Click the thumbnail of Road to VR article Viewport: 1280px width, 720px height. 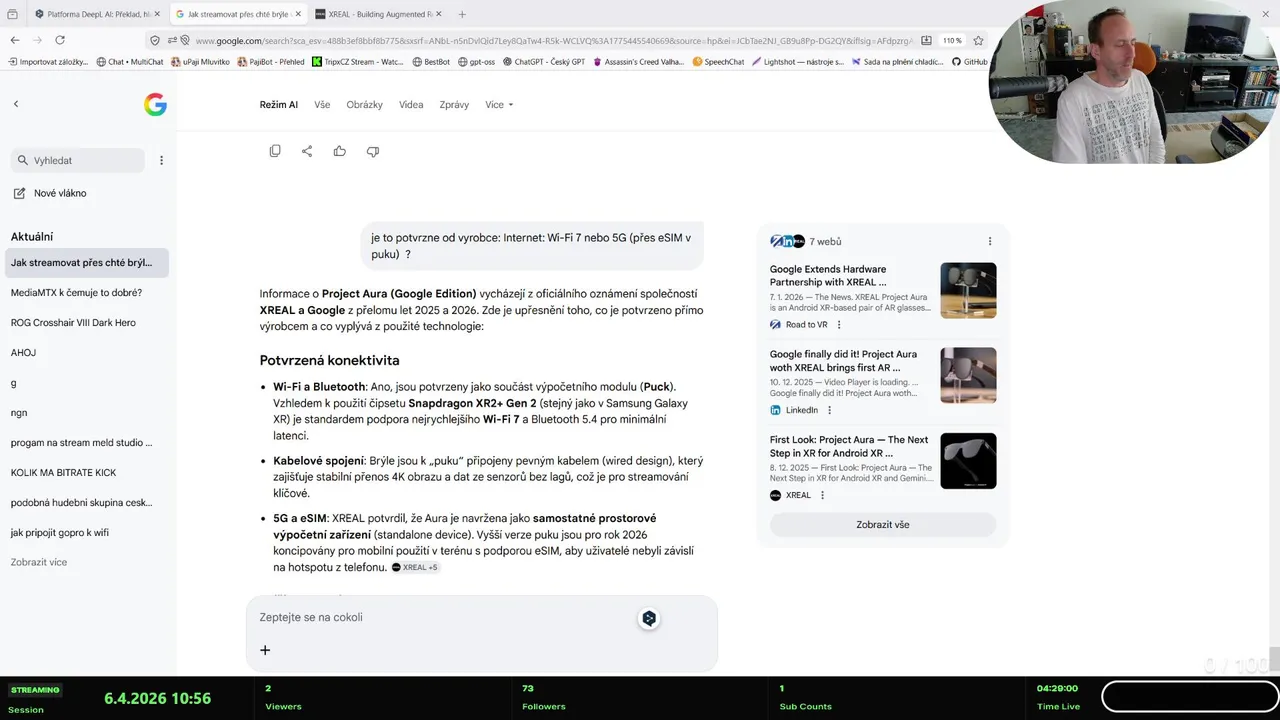tap(968, 290)
